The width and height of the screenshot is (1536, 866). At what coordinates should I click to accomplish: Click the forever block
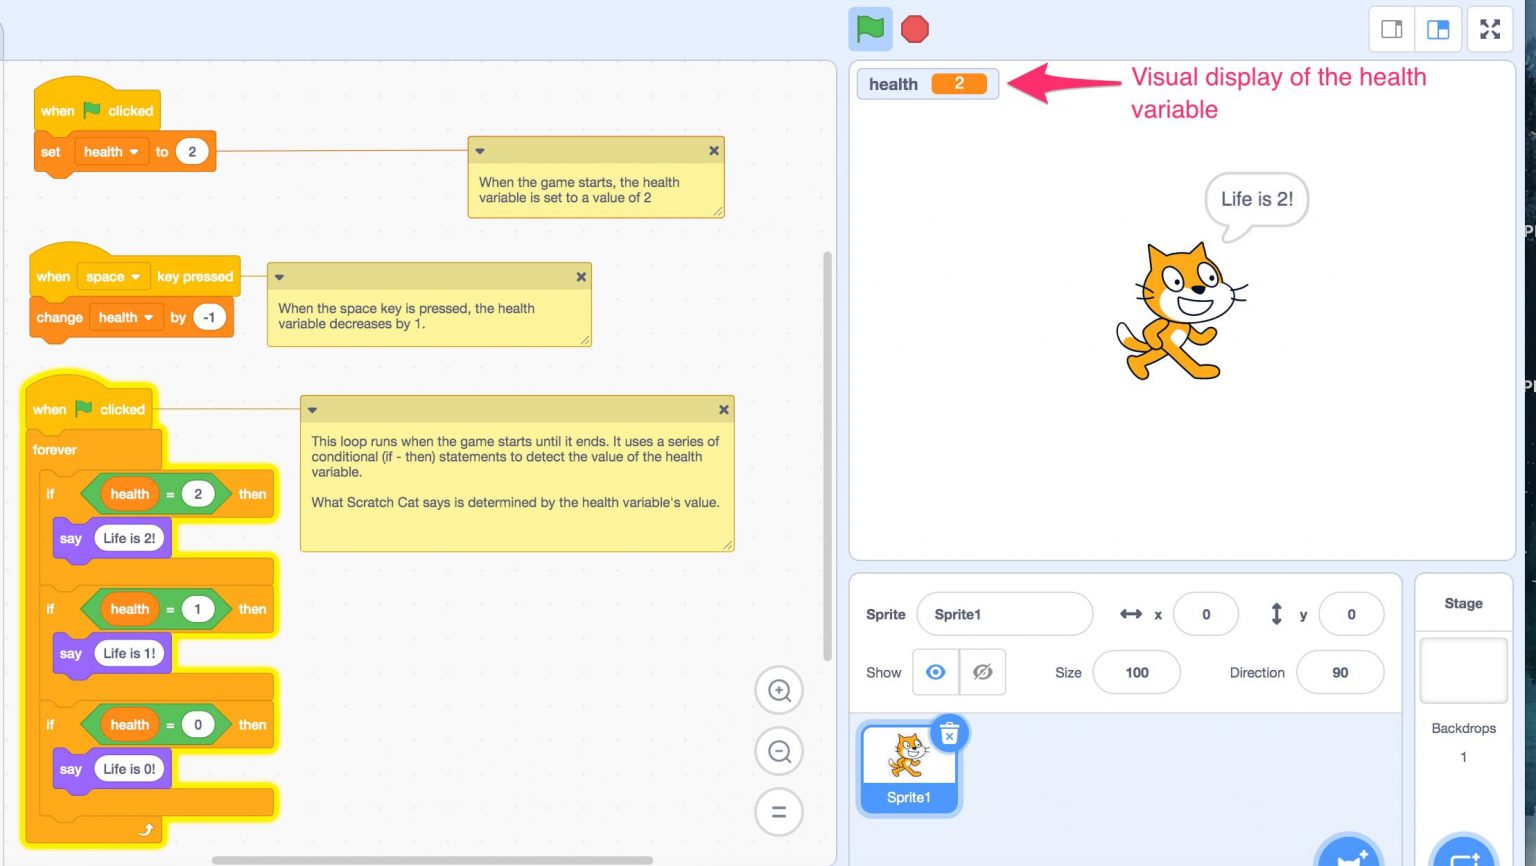click(x=54, y=450)
